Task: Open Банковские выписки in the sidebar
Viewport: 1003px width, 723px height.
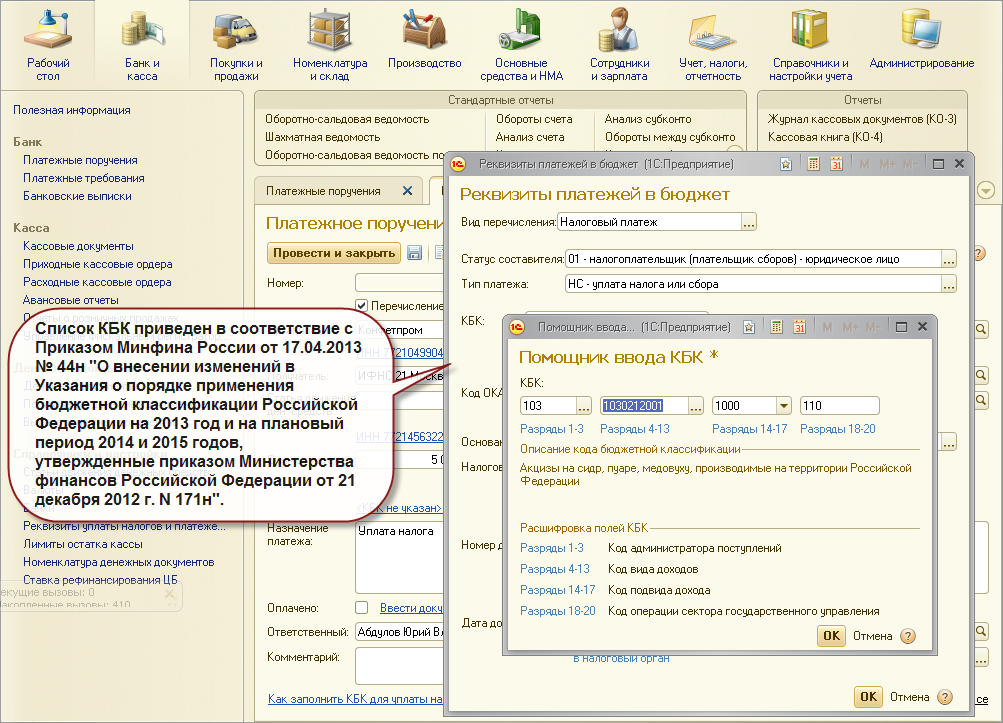Action: pyautogui.click(x=77, y=196)
